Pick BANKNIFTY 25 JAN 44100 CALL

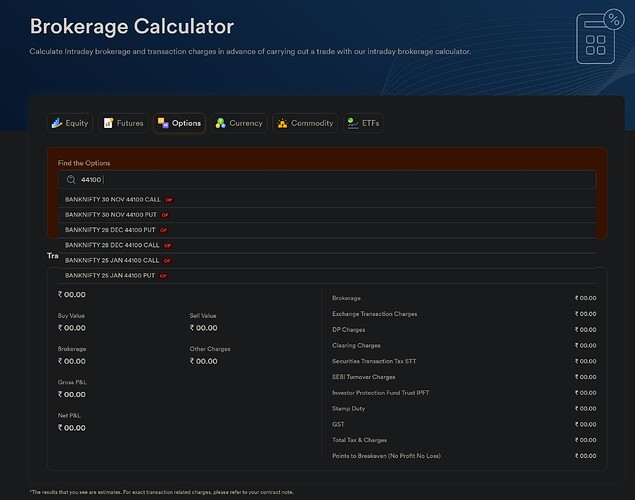(x=327, y=260)
